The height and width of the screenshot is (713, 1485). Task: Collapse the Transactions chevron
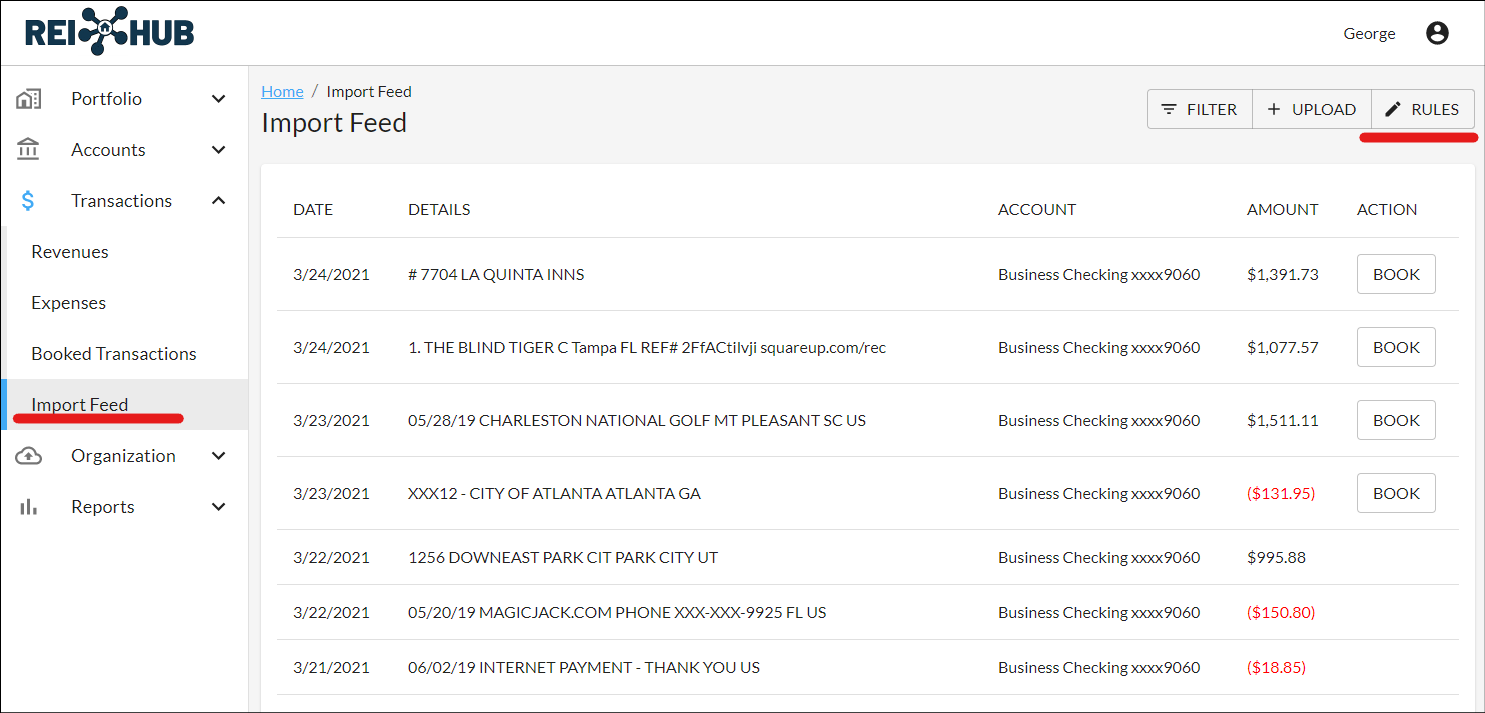(219, 201)
